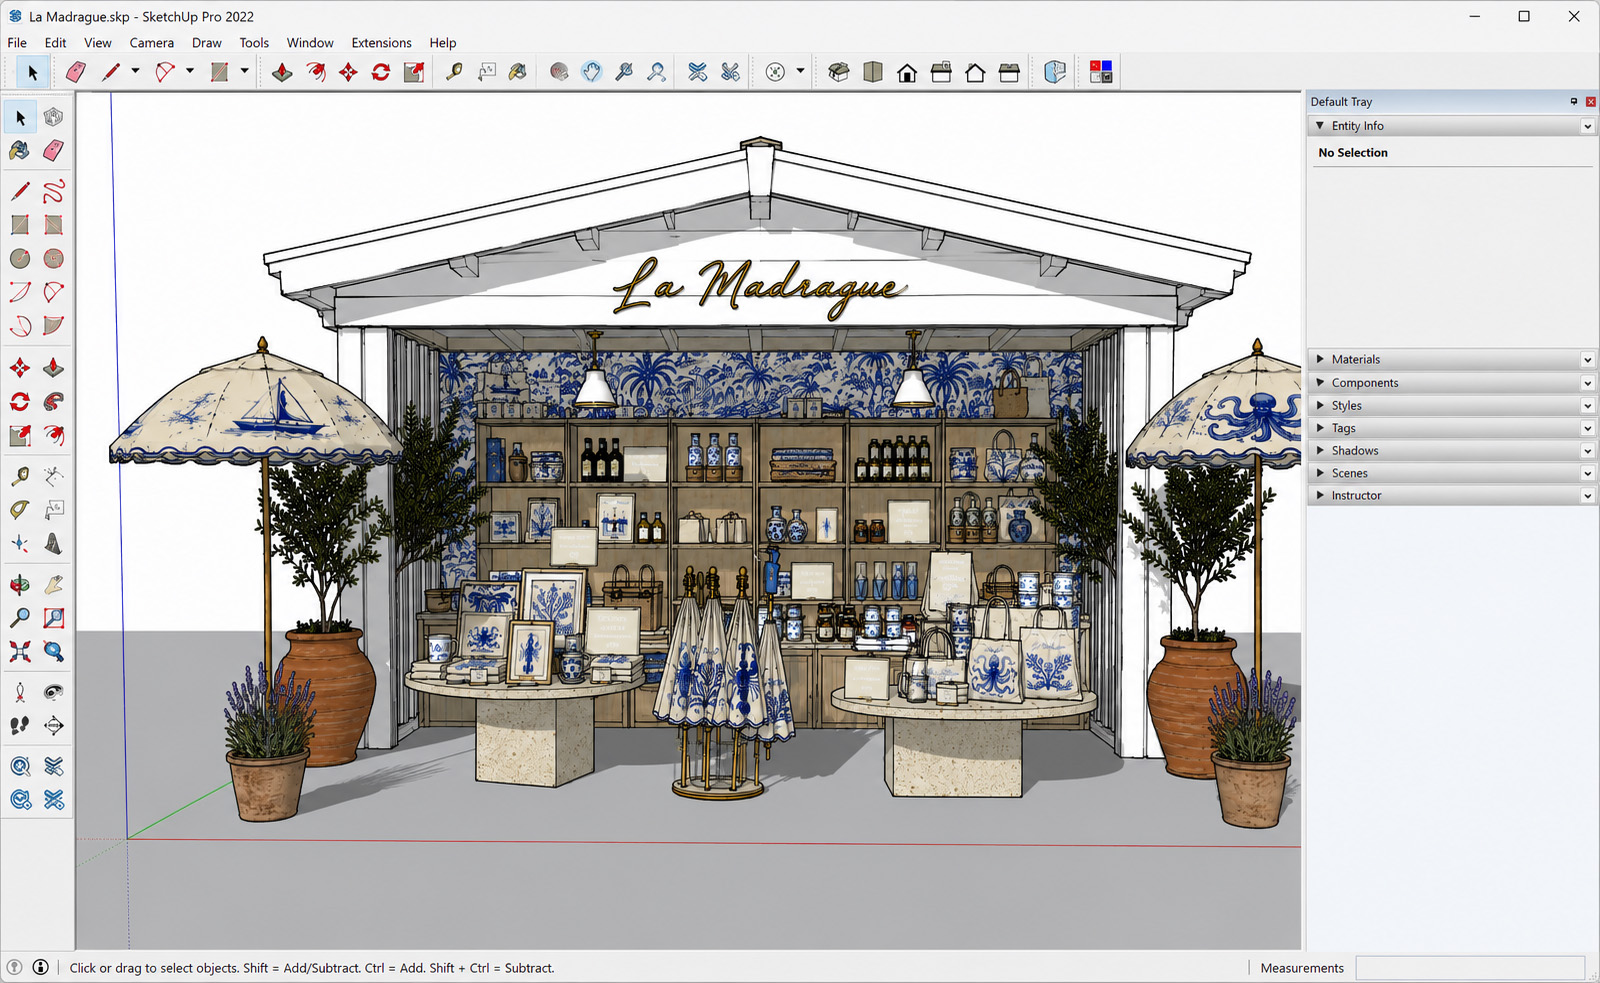
Task: Open Extension Warehouse from the top toolbar
Action: coord(731,72)
